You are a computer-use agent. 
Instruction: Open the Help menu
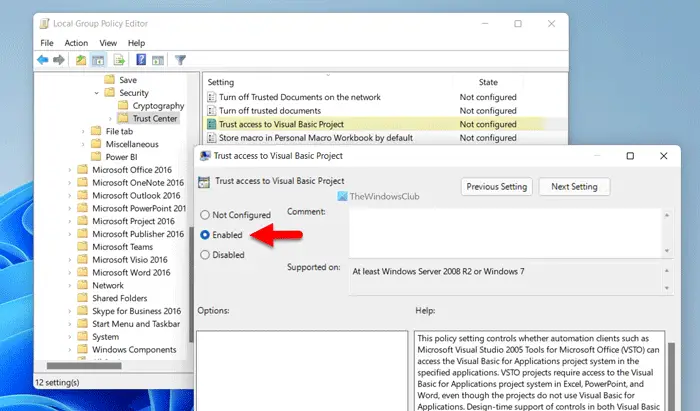click(x=136, y=43)
